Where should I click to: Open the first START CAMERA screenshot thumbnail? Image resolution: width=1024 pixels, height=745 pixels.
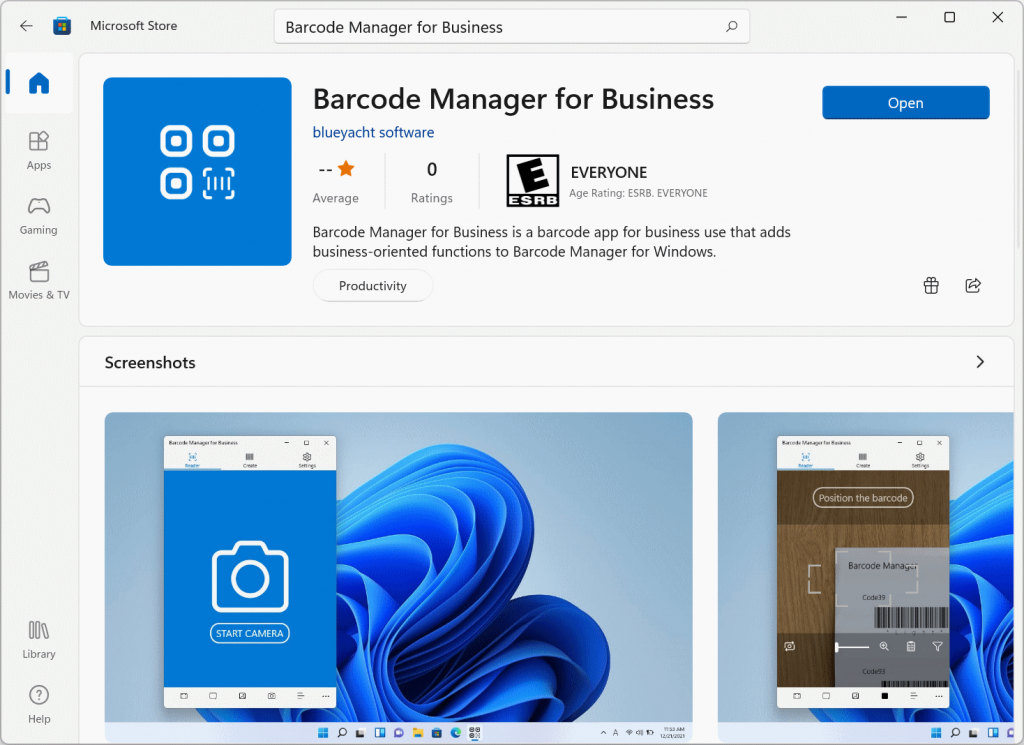tap(398, 577)
